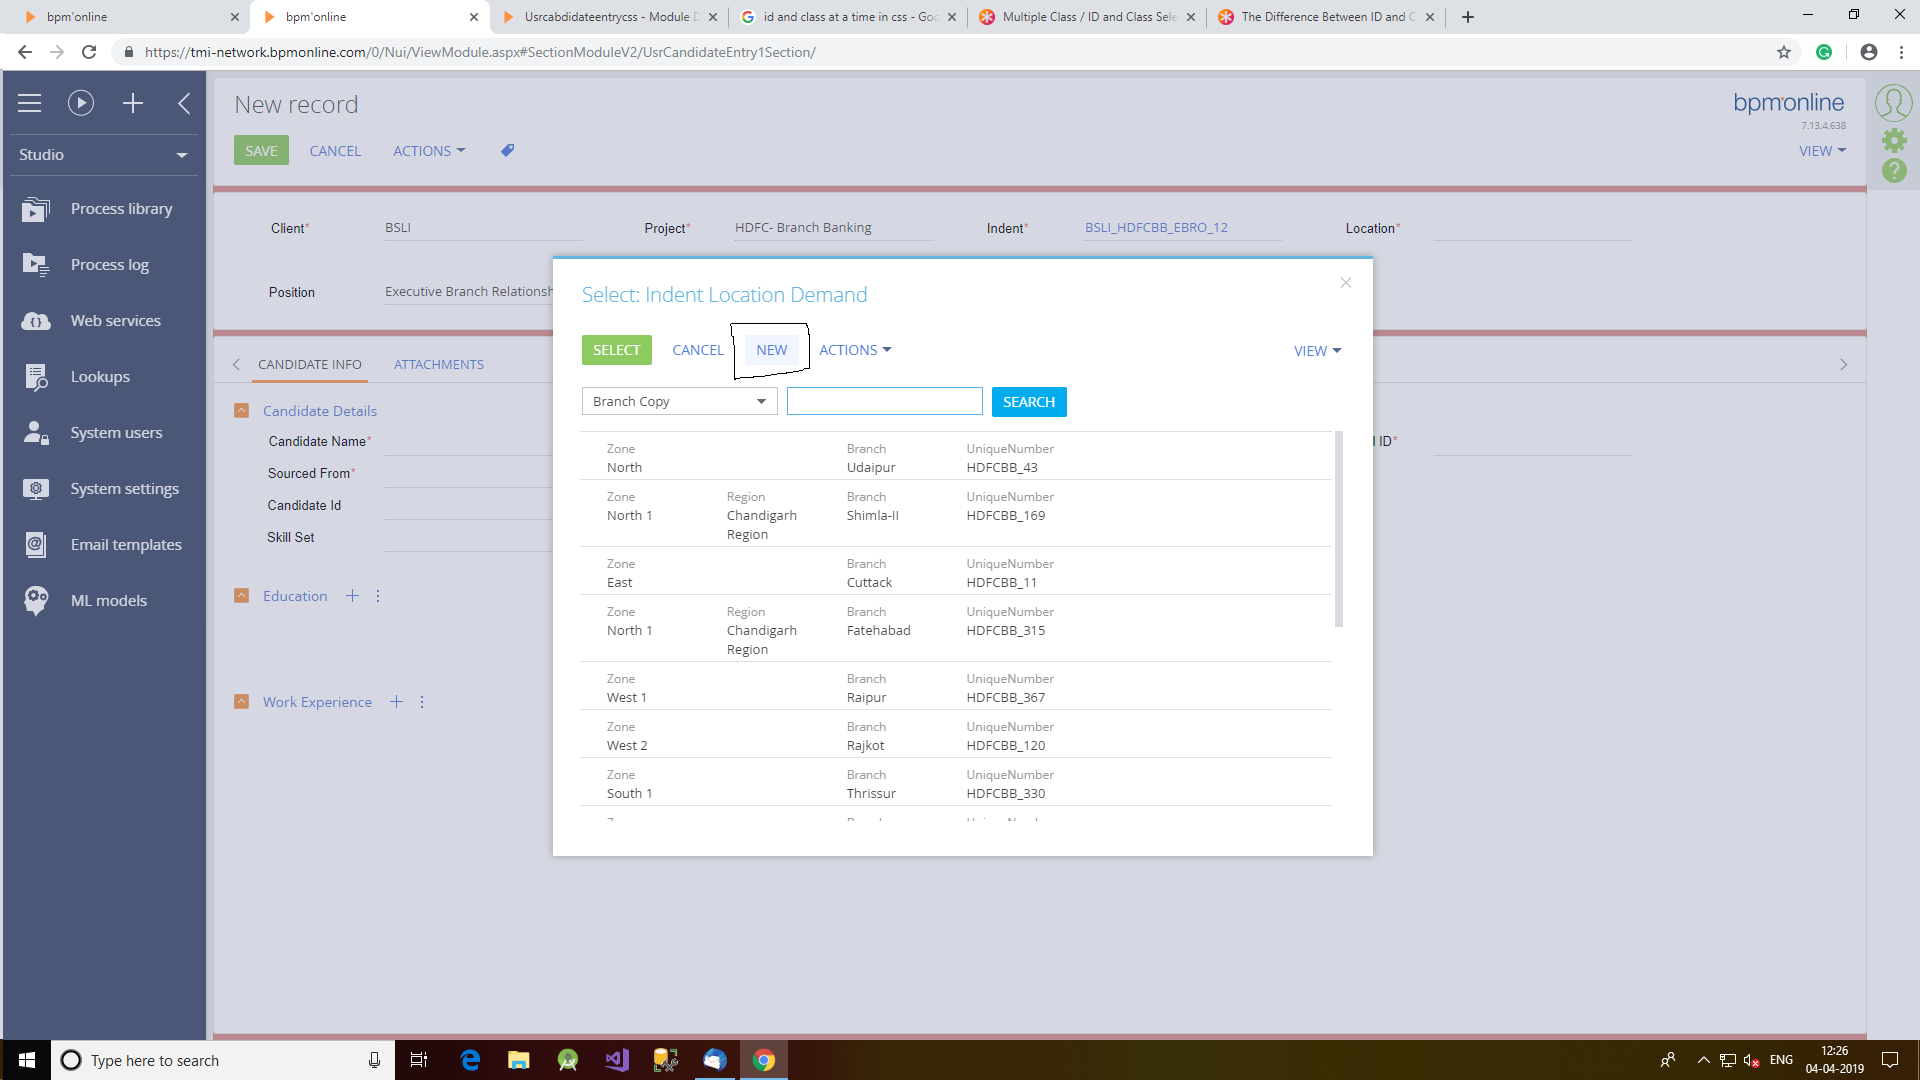Open the BSLI_HDFCBB_EBRO_12 indent link
This screenshot has width=1920, height=1080.
tap(1156, 228)
